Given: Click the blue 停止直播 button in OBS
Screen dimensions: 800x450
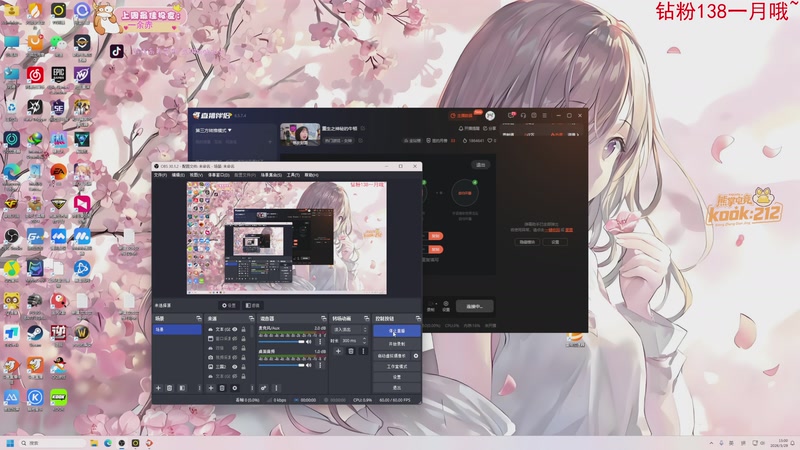Looking at the screenshot, I should coord(396,331).
